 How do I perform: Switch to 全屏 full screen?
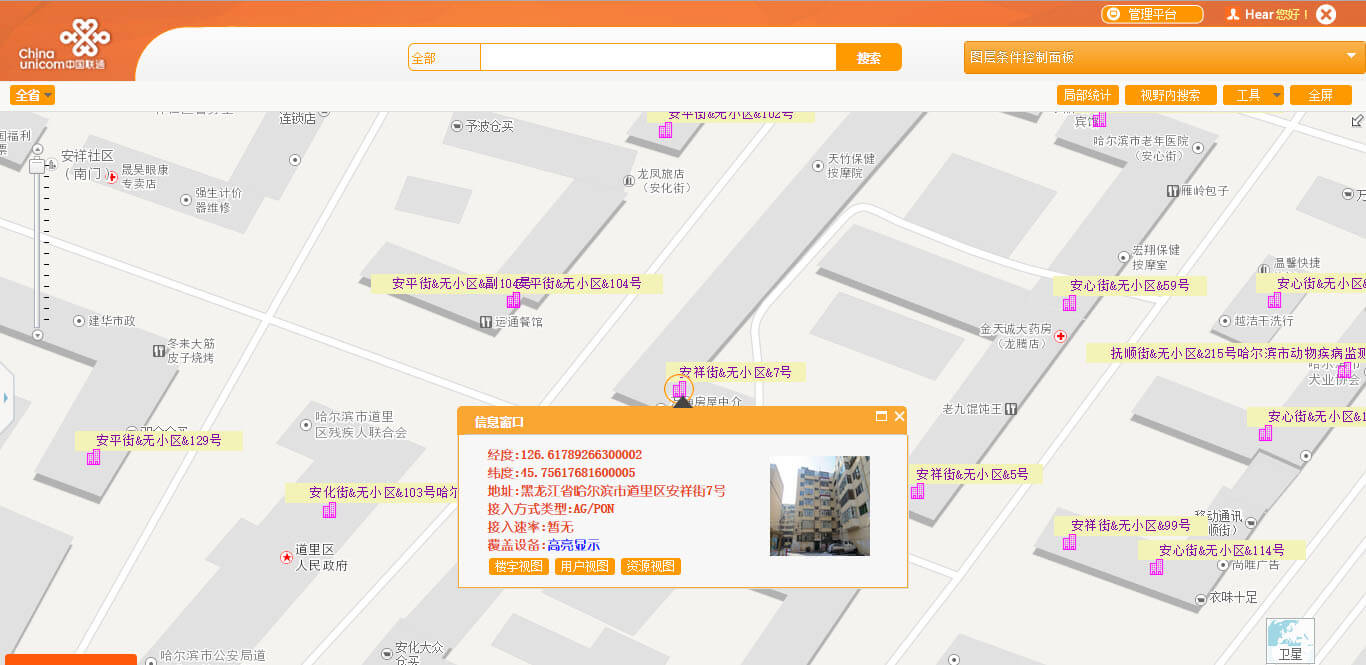coord(1320,95)
